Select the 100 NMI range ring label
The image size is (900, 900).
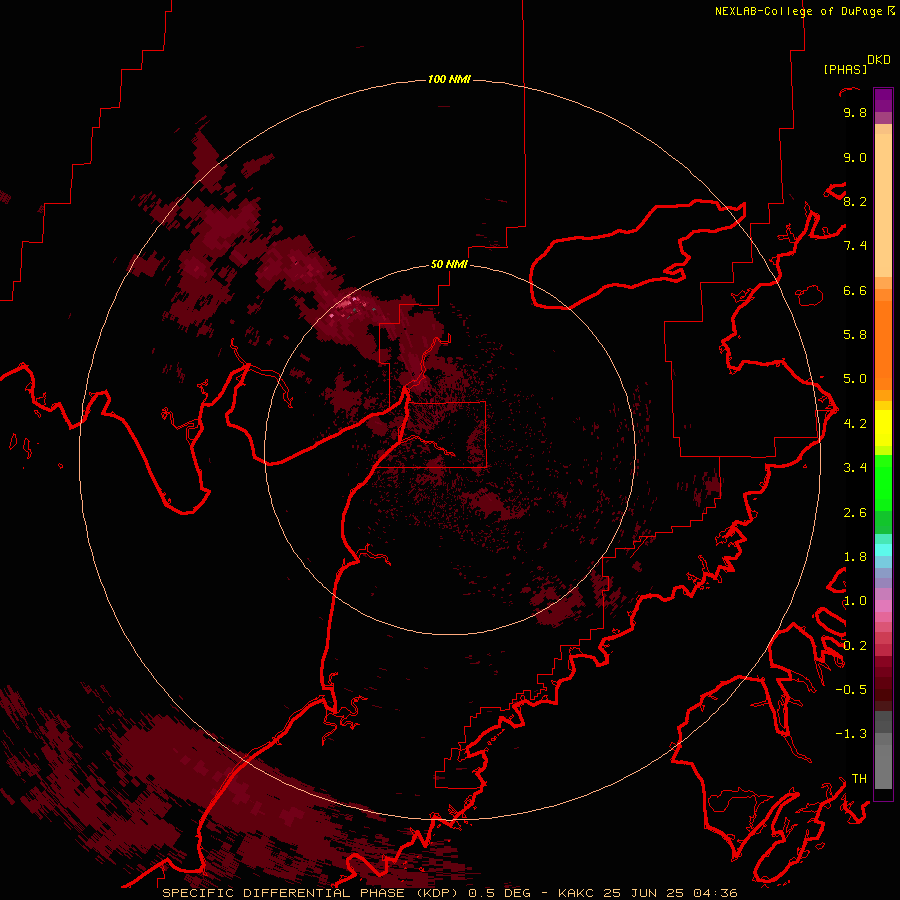point(449,79)
